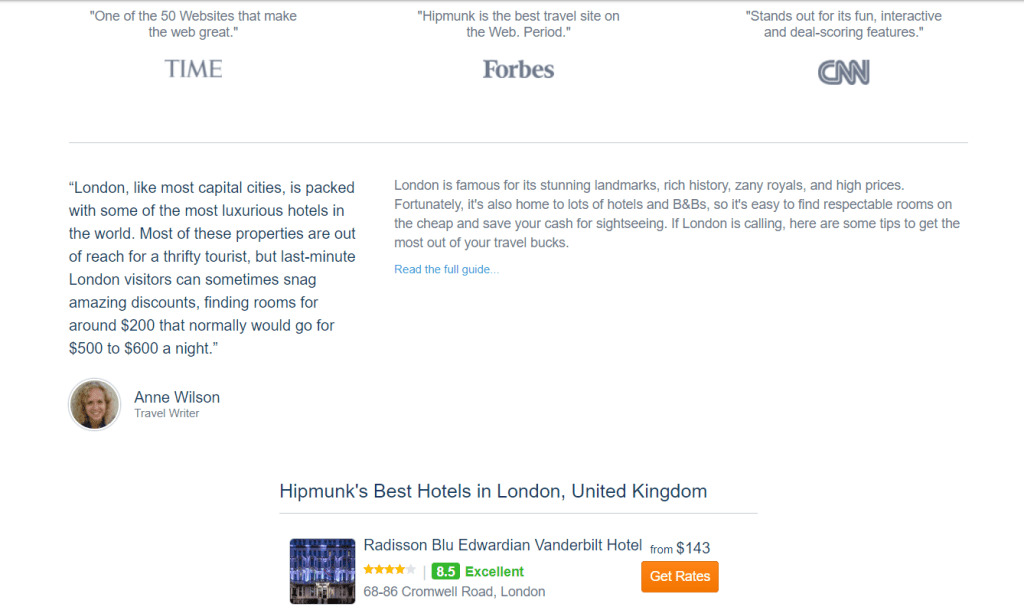Viewport: 1024px width, 607px height.
Task: Click the hotel star rating icons
Action: pyautogui.click(x=389, y=570)
